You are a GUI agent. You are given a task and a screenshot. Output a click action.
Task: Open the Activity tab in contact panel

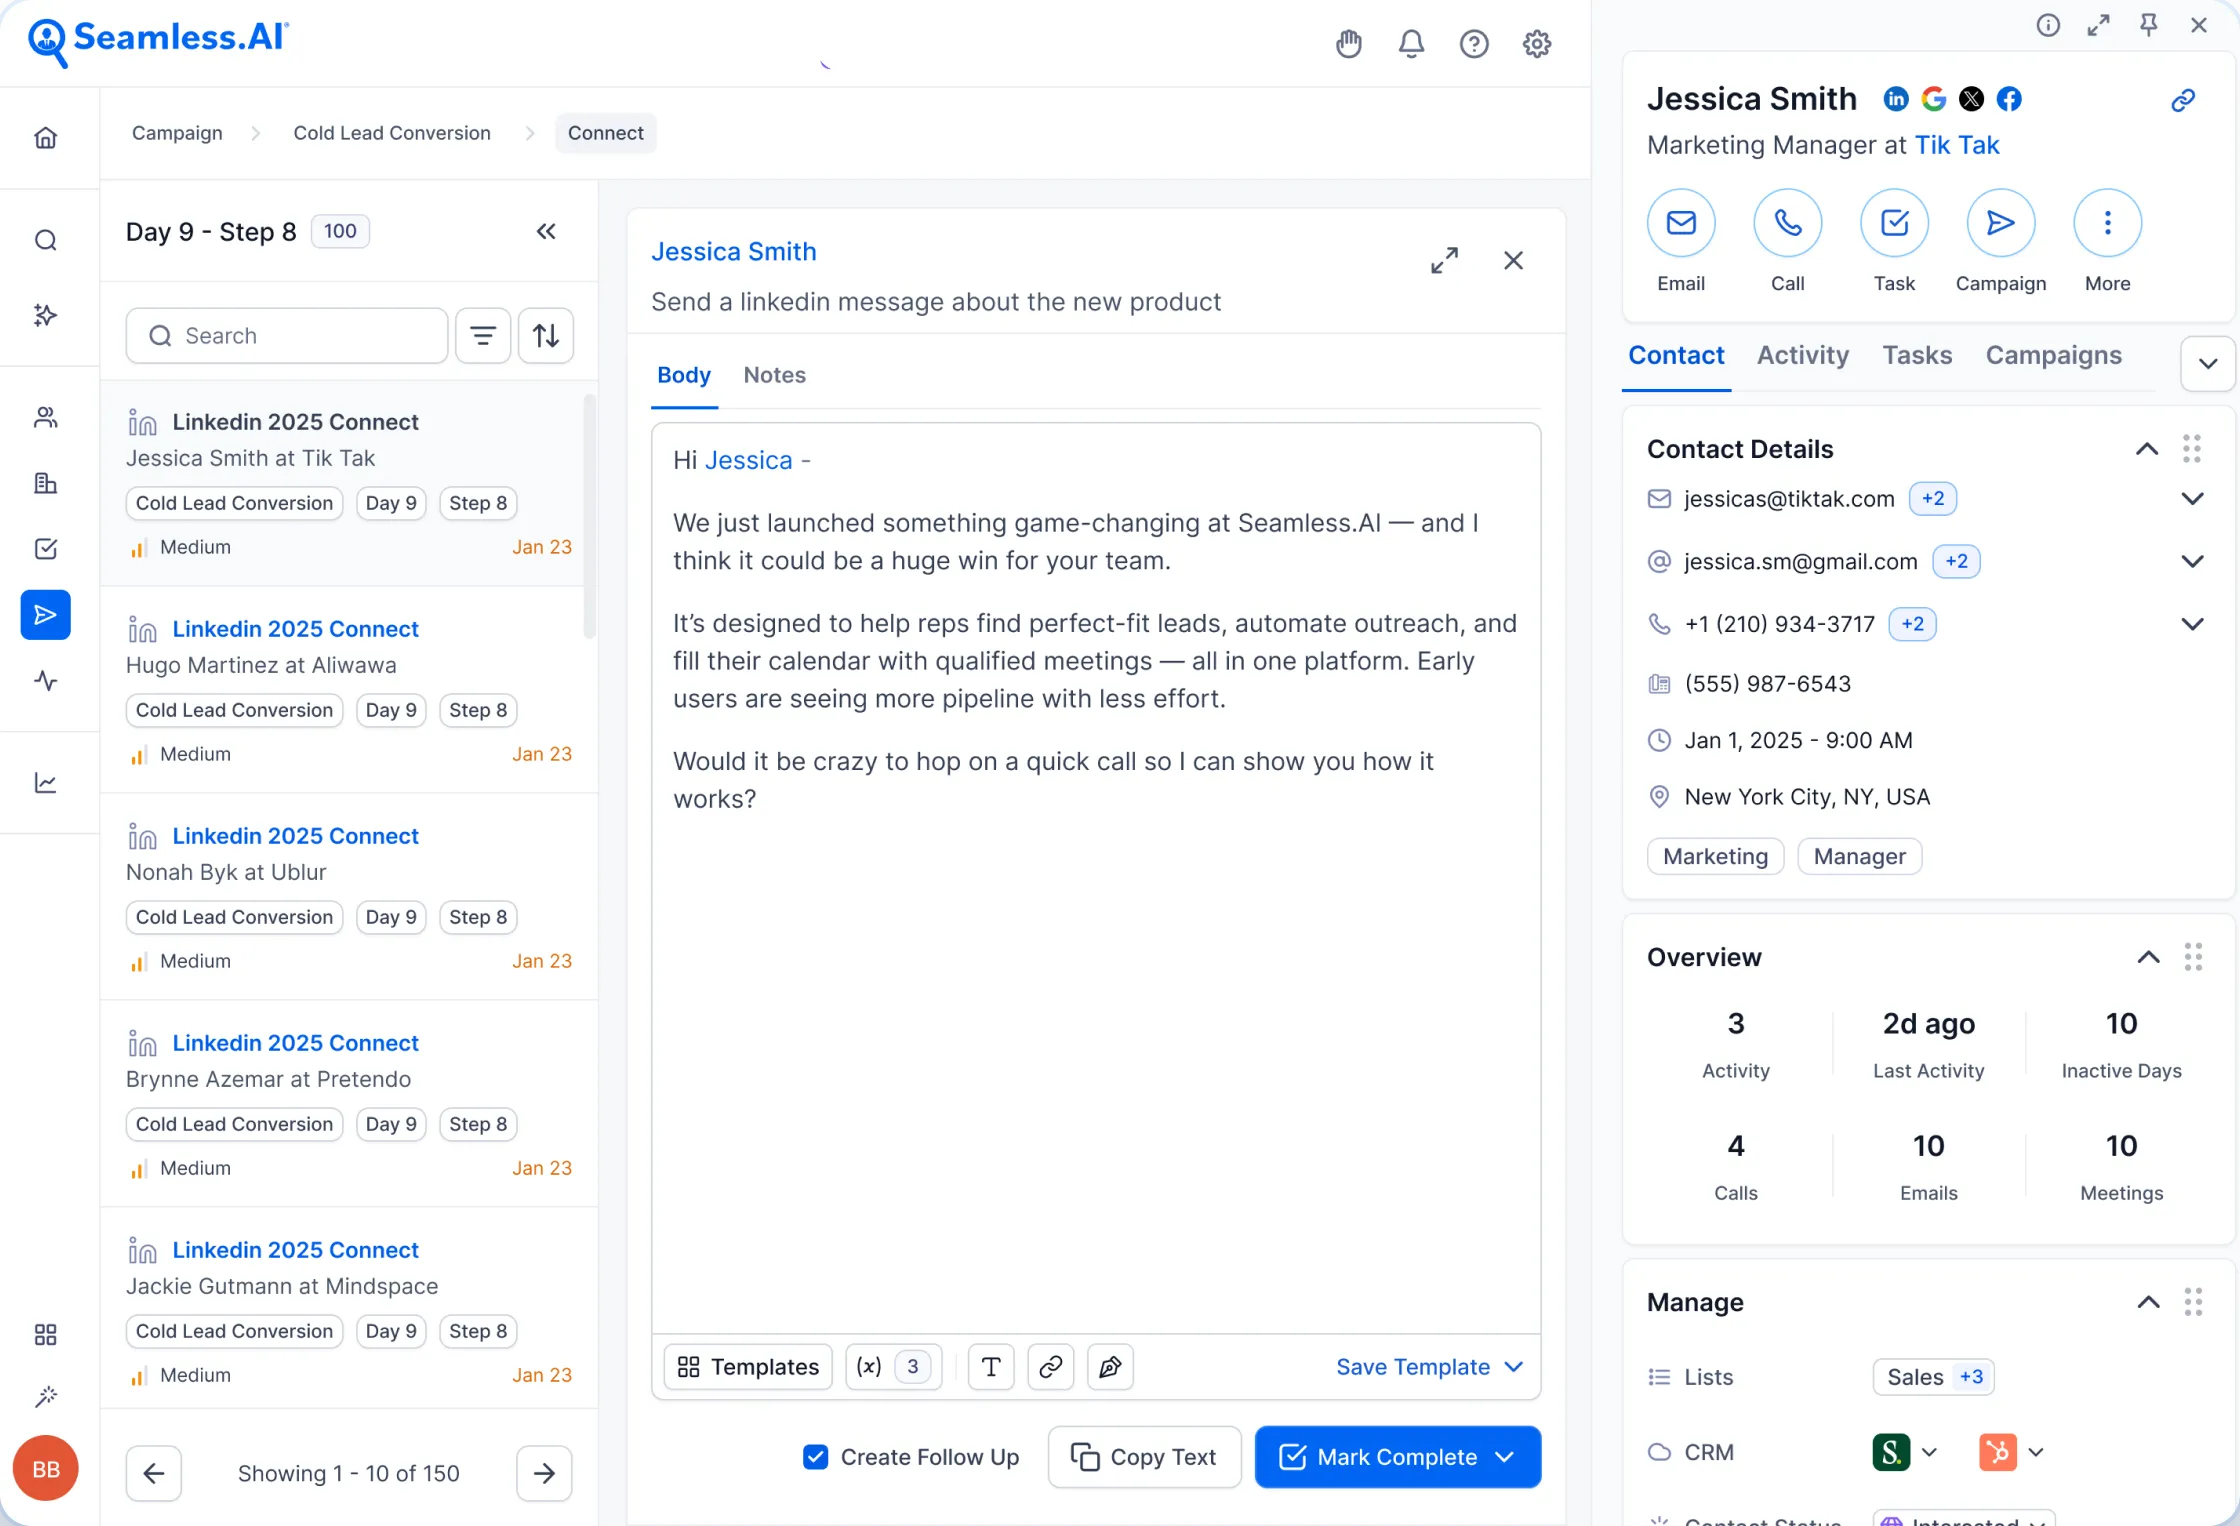(1802, 355)
